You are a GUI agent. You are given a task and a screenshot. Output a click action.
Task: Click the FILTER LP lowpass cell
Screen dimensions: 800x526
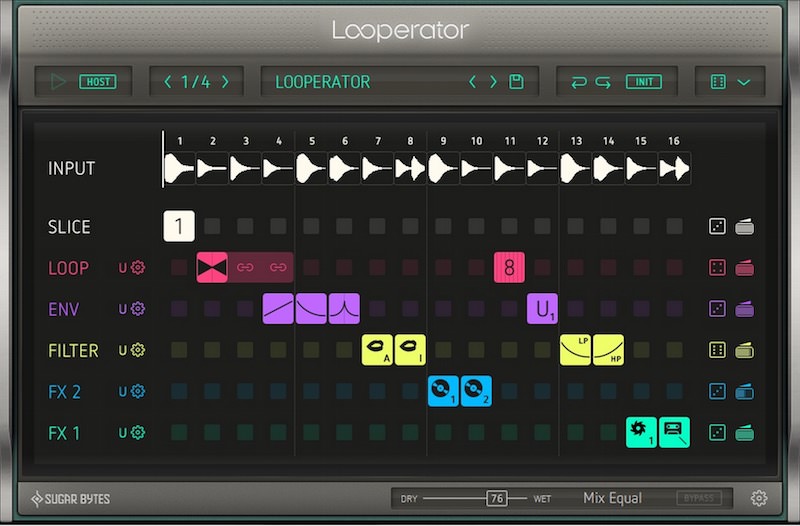[576, 350]
